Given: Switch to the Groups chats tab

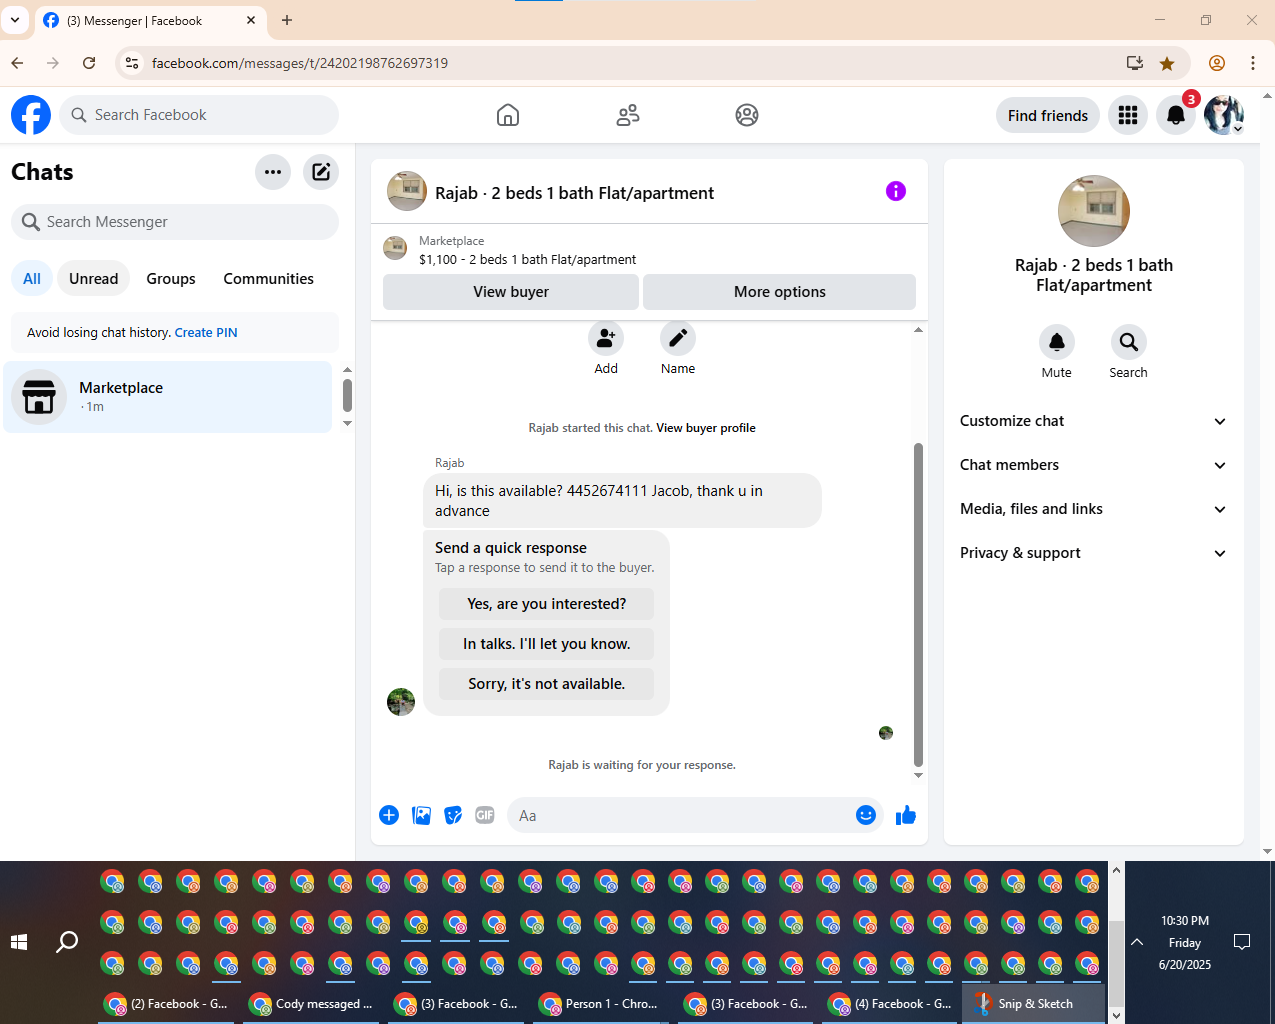Looking at the screenshot, I should coord(171,279).
